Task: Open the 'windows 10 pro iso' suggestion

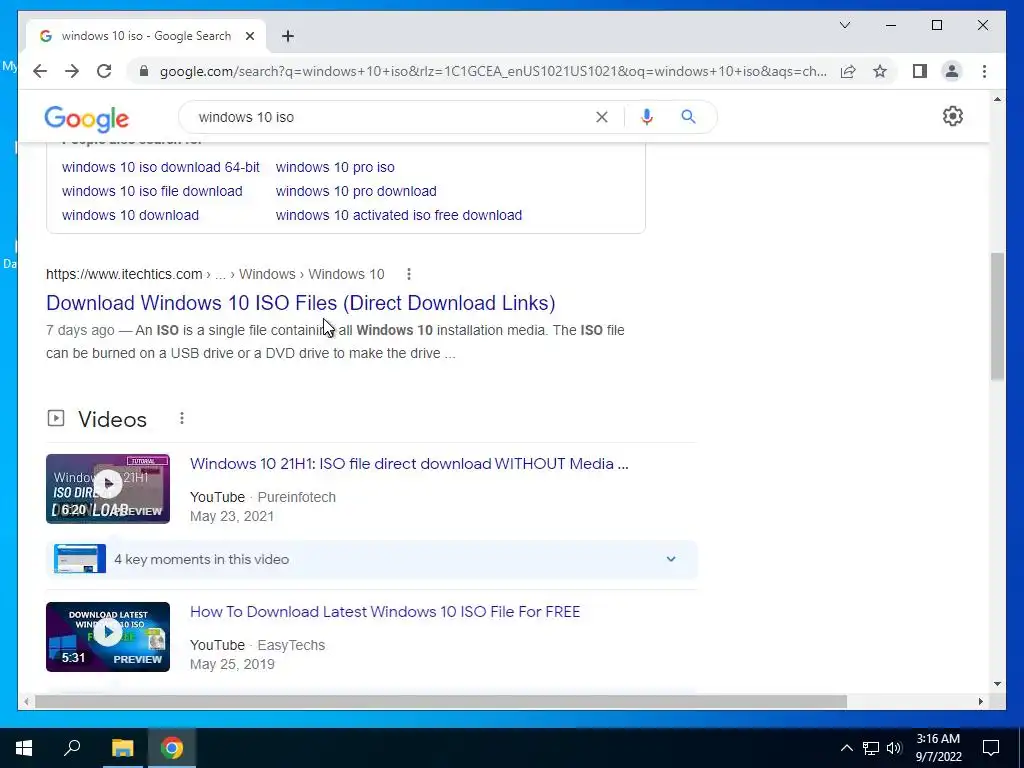Action: pos(335,167)
